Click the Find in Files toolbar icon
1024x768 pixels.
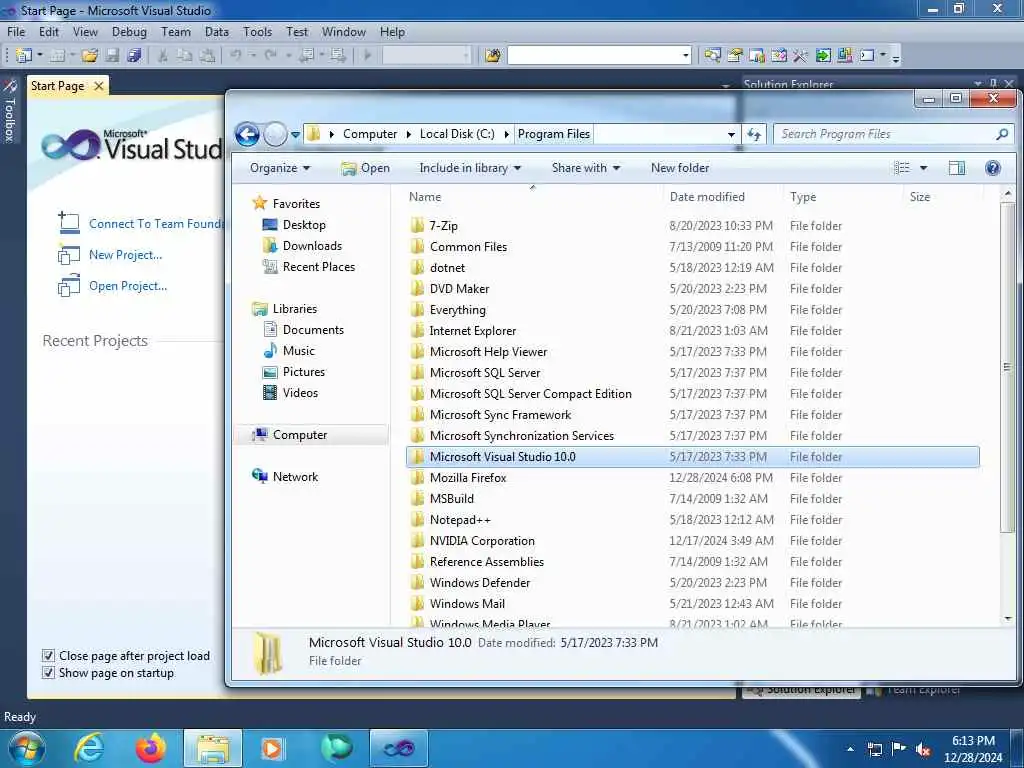pos(493,56)
